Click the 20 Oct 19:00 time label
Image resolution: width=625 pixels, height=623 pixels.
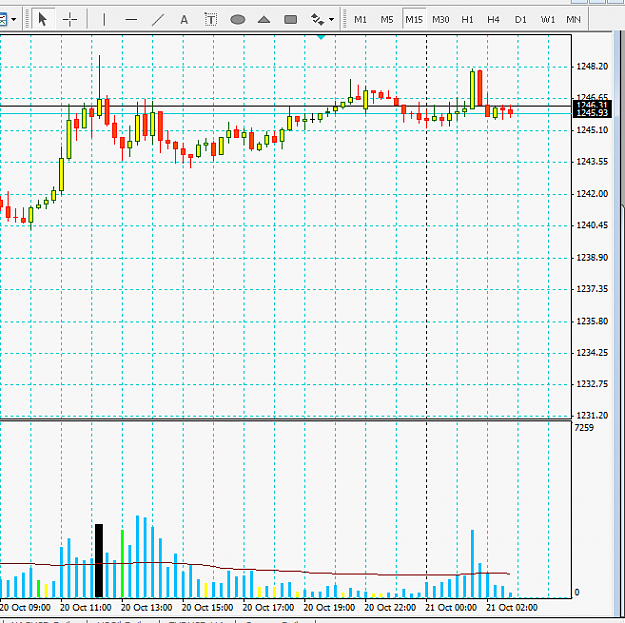(x=329, y=607)
